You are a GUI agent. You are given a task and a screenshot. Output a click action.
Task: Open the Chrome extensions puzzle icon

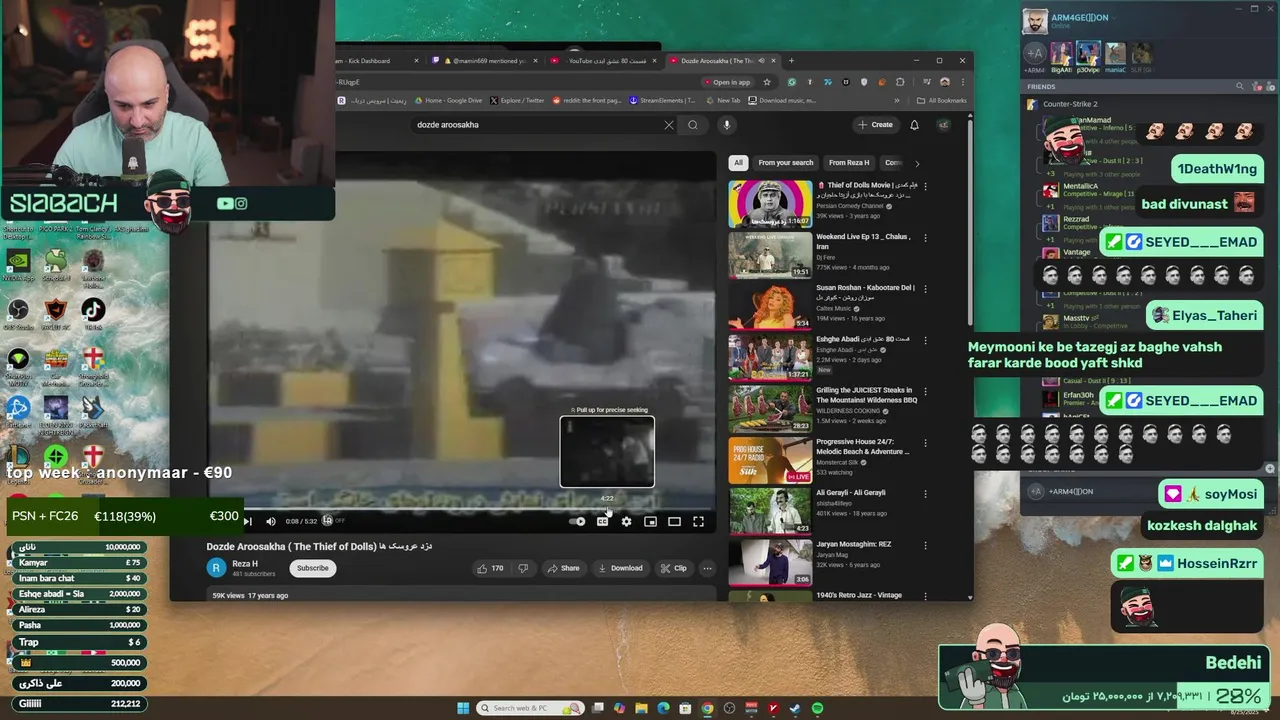coord(900,82)
